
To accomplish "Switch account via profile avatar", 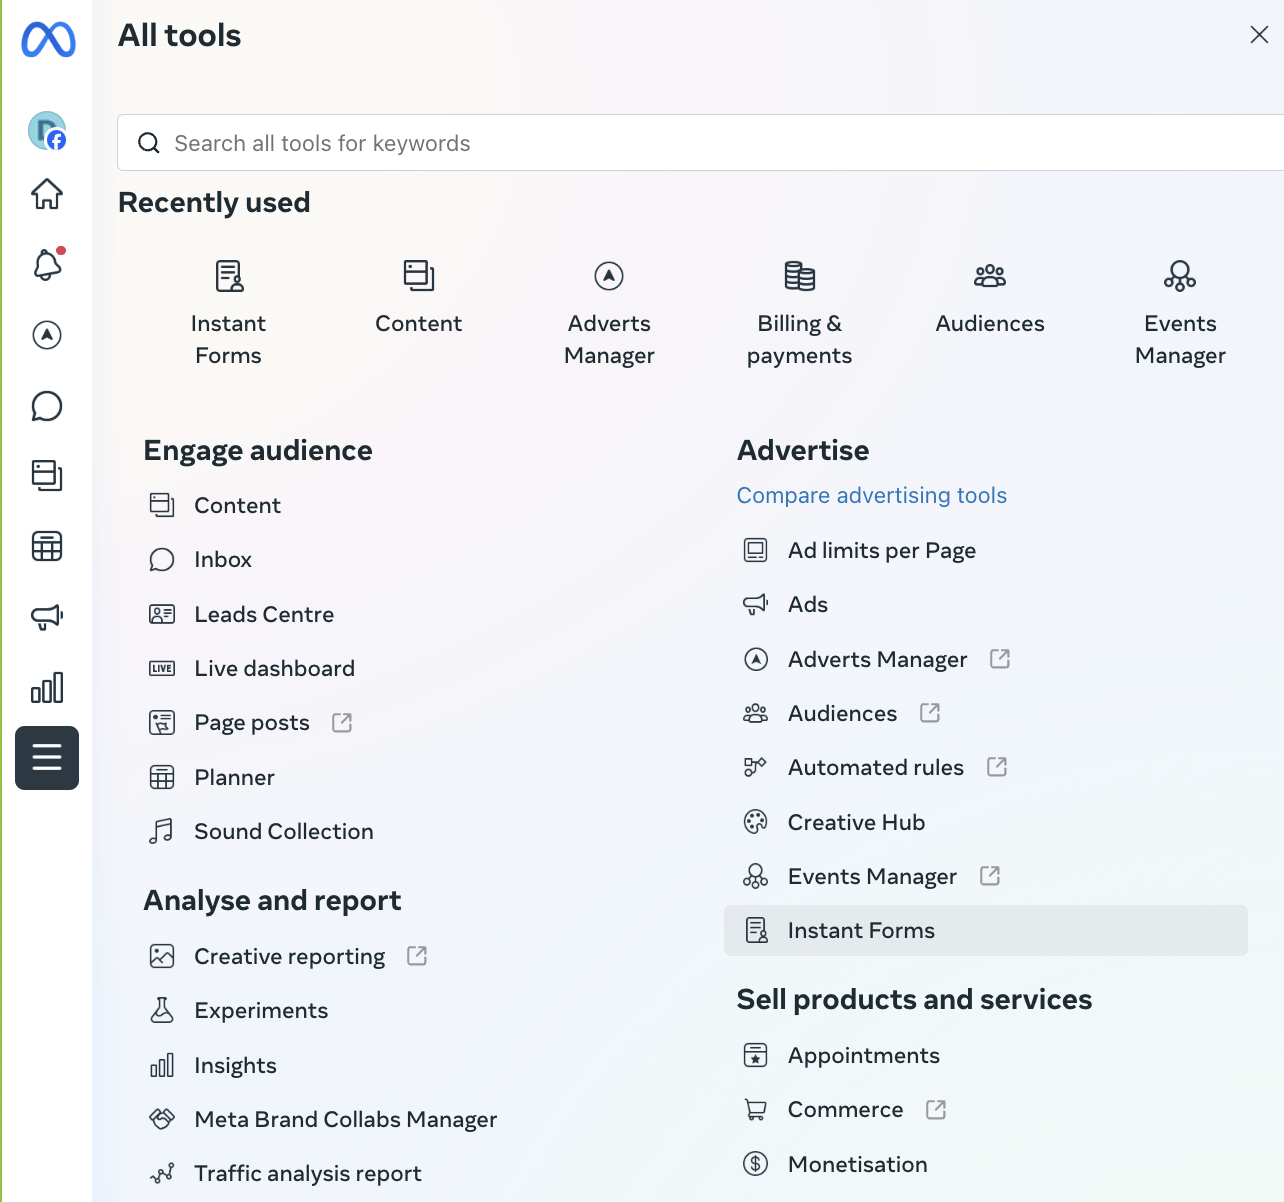I will click(x=47, y=131).
